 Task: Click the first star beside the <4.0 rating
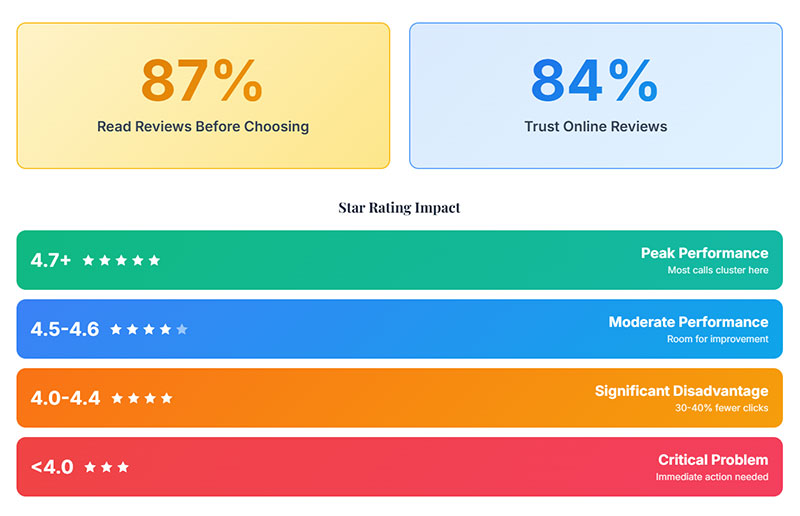[90, 467]
